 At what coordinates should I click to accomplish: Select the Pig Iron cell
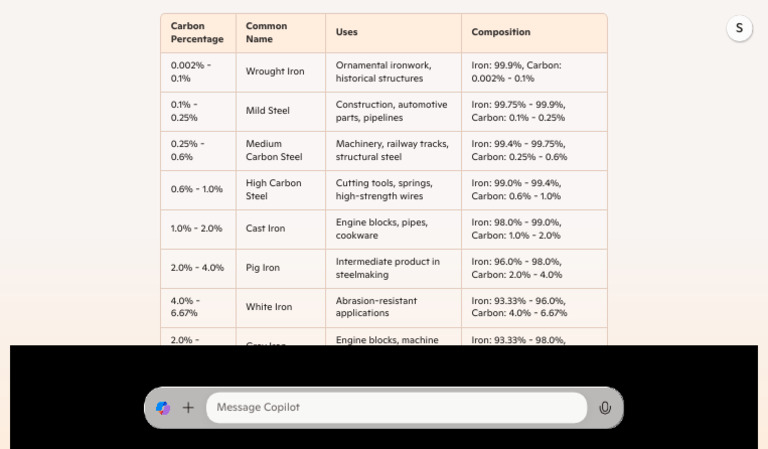point(263,268)
